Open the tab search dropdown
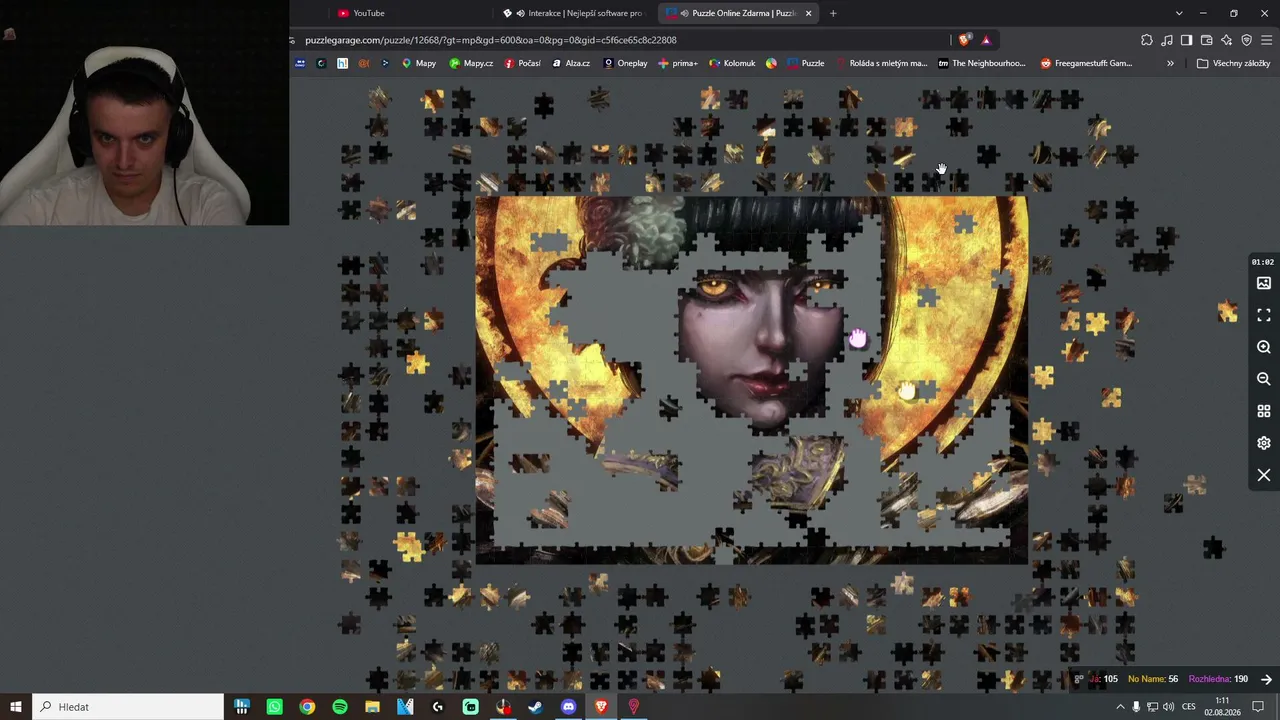The height and width of the screenshot is (720, 1280). tap(1179, 13)
